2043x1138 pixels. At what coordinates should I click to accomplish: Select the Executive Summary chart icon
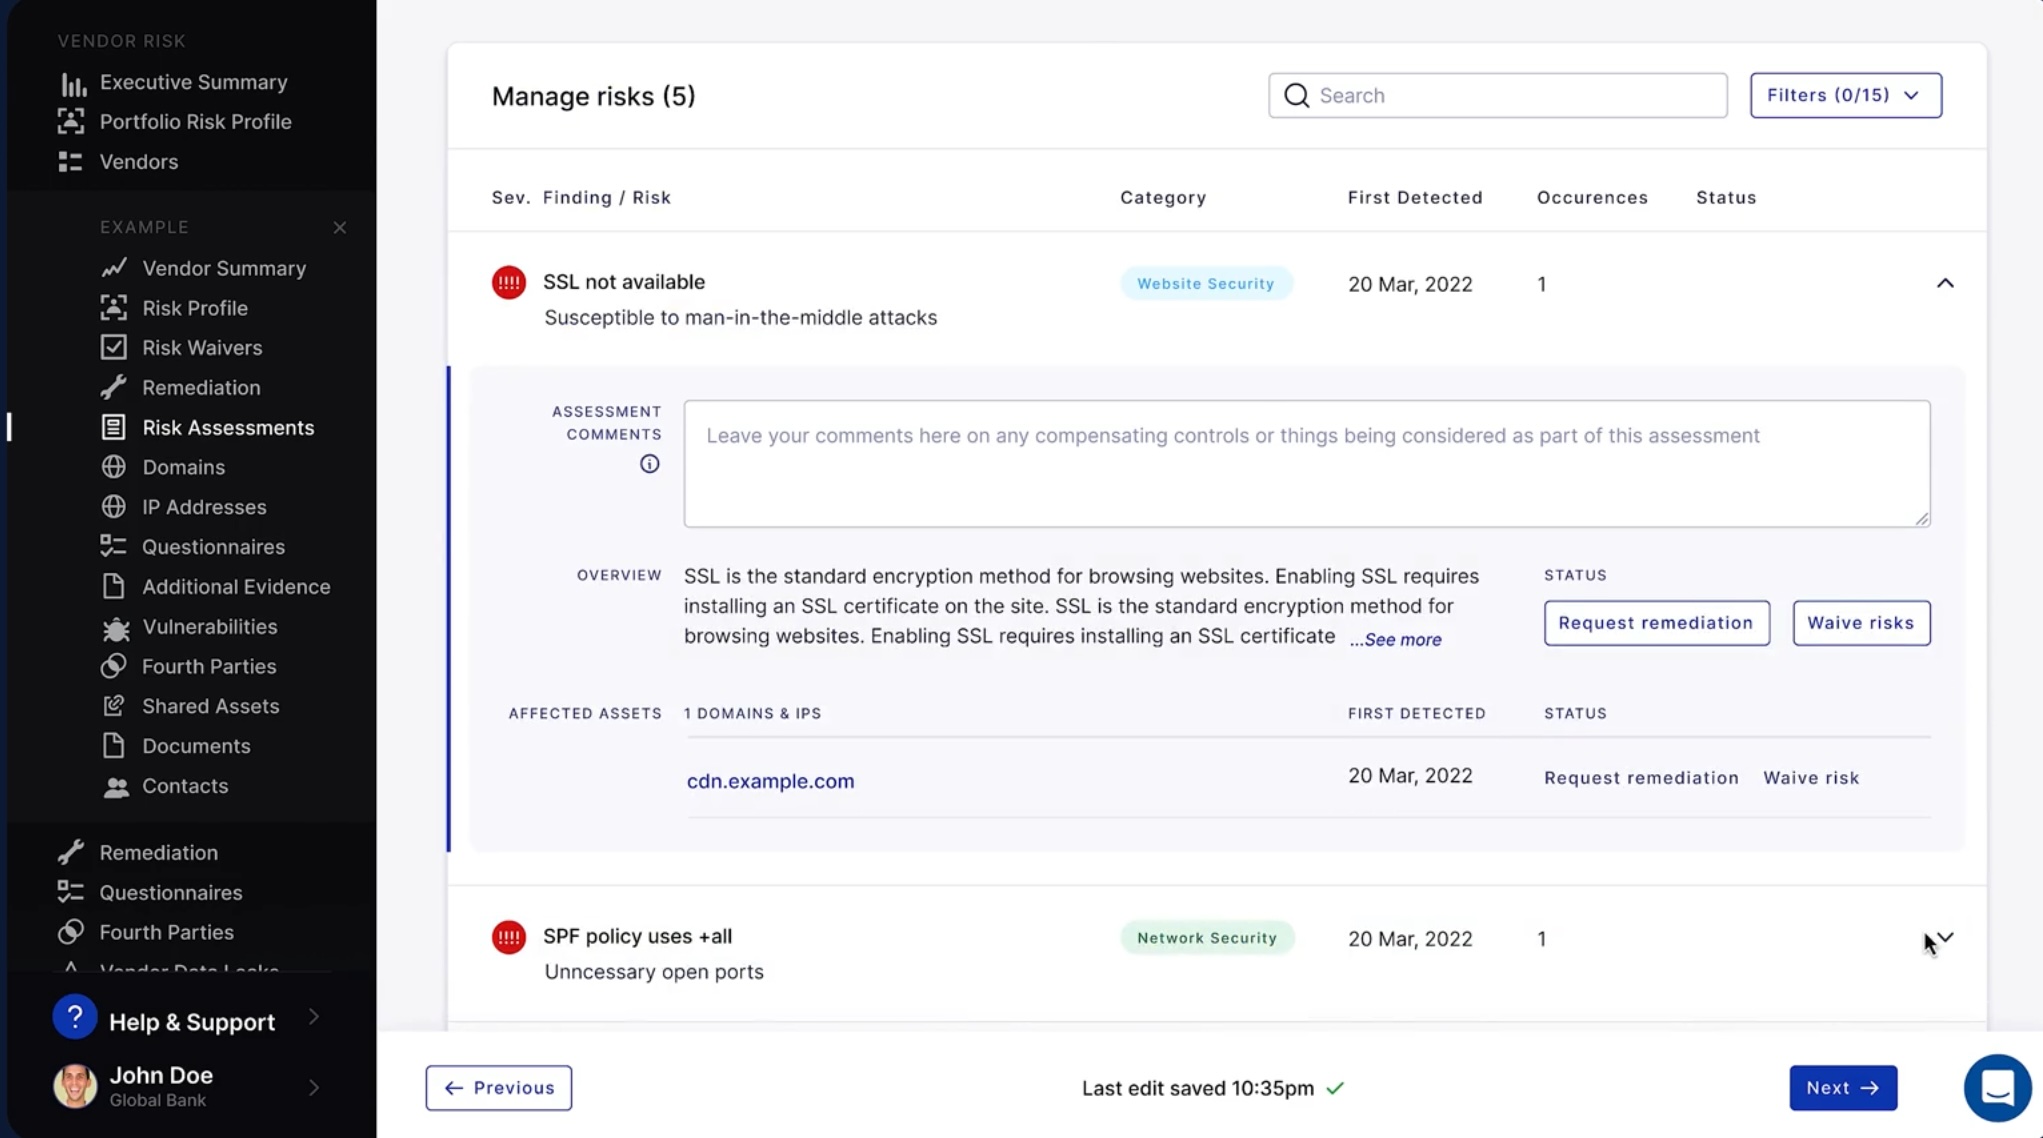click(x=73, y=82)
